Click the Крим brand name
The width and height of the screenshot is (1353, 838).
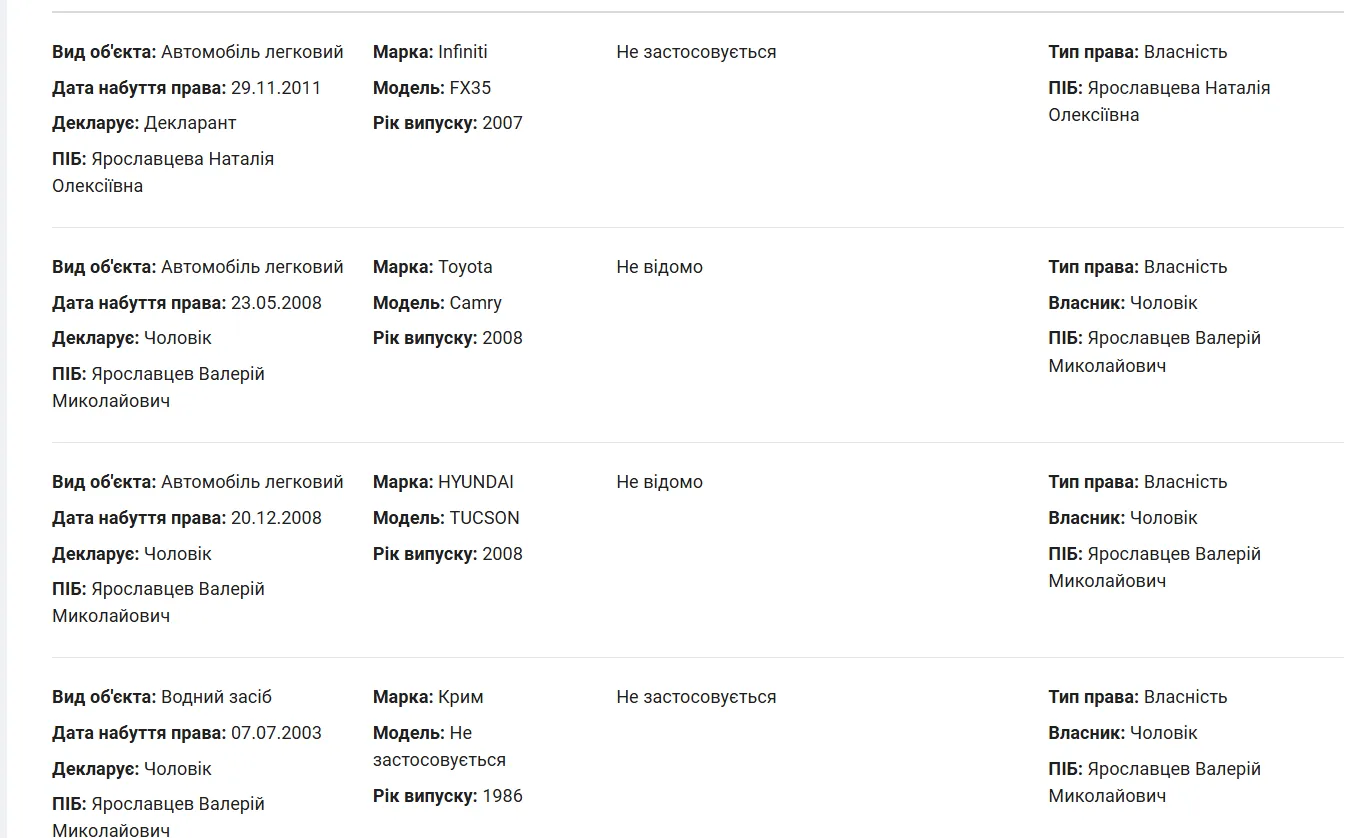click(461, 697)
